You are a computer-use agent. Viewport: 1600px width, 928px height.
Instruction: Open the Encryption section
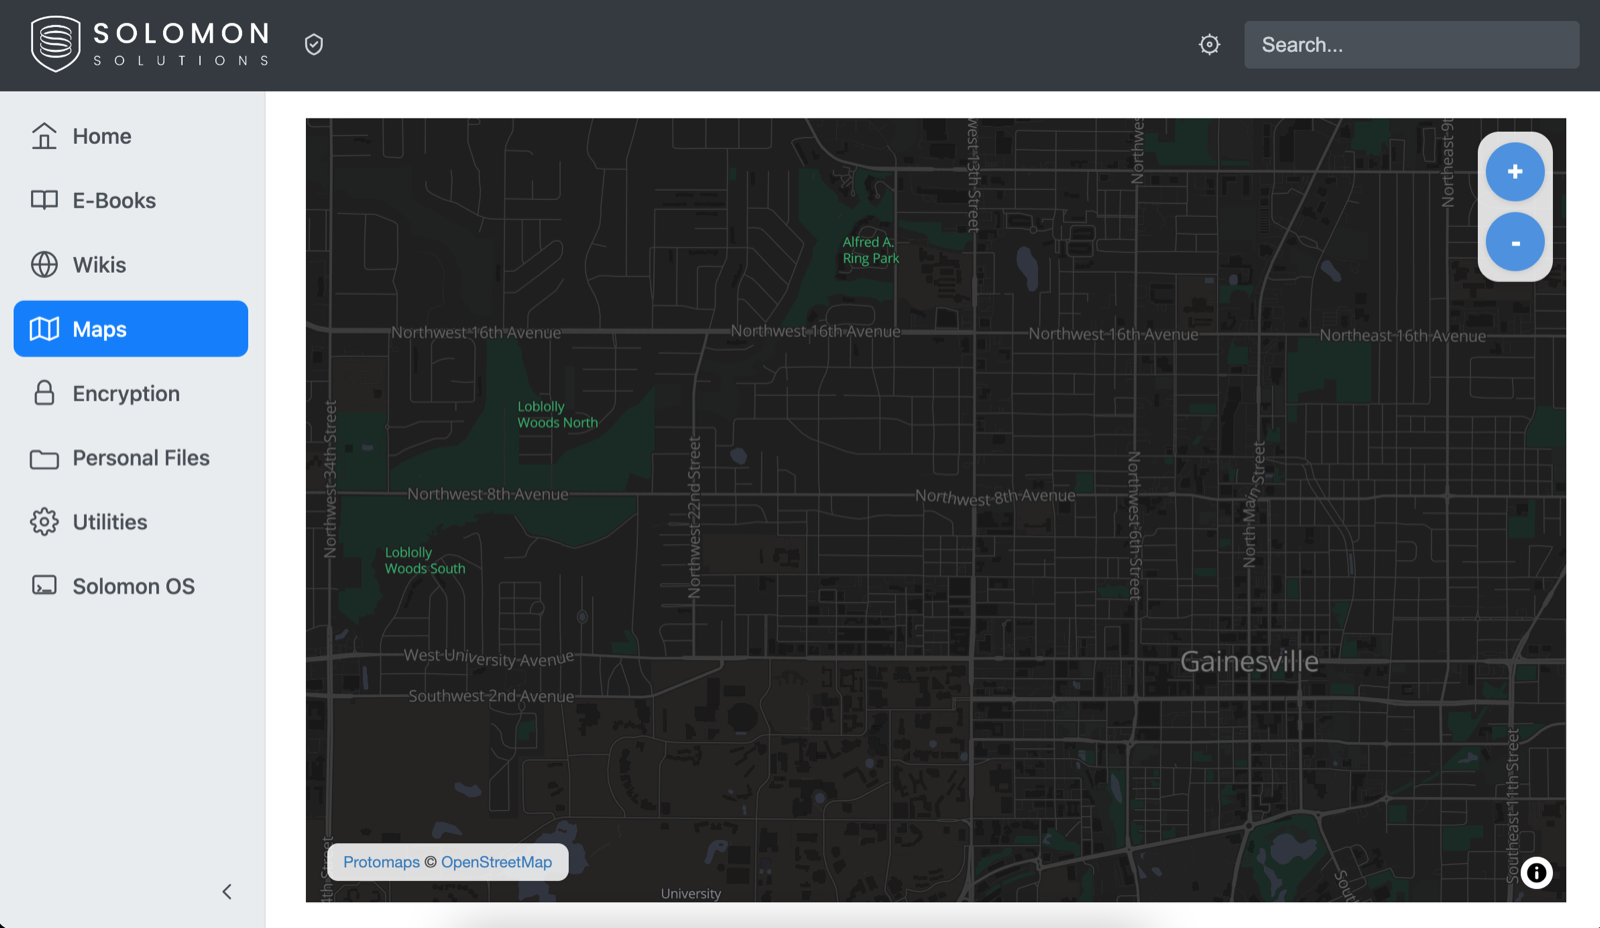(131, 393)
